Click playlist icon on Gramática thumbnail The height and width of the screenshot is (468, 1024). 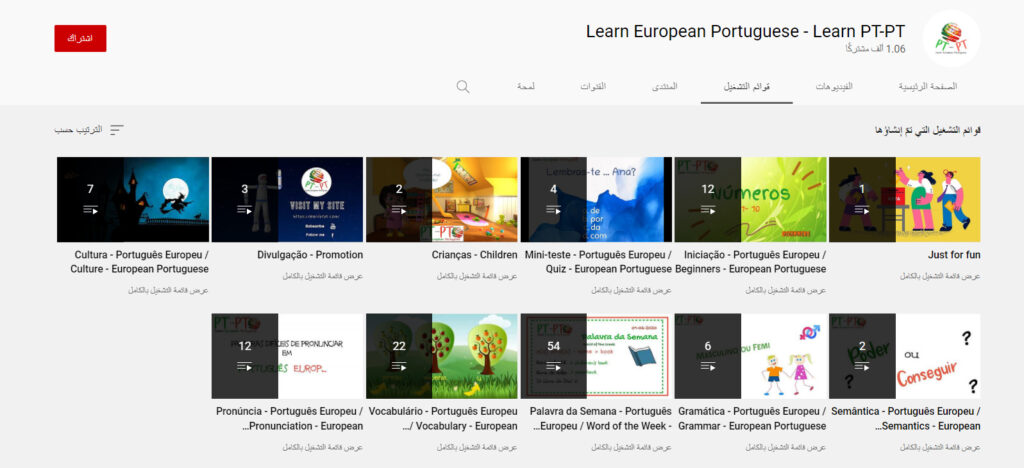[x=708, y=366]
